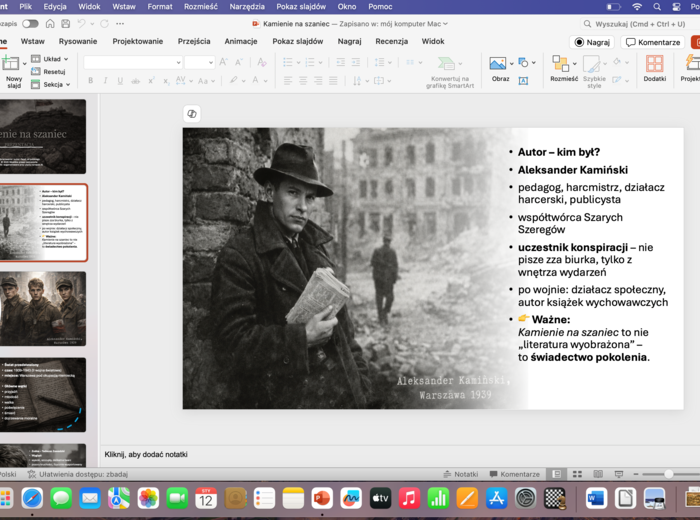The image size is (700, 520).
Task: Click Resetuj slide button
Action: click(51, 72)
